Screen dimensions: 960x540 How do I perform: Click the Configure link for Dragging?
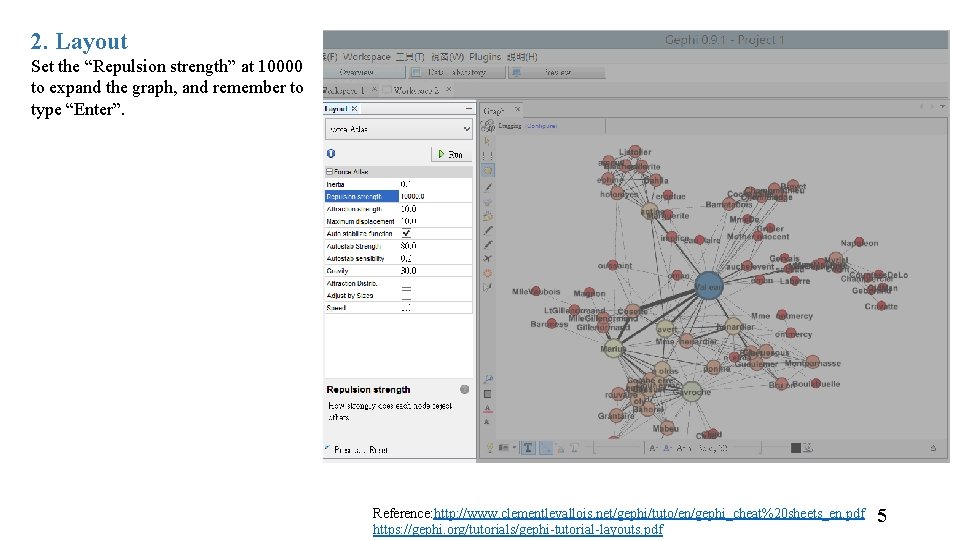542,126
